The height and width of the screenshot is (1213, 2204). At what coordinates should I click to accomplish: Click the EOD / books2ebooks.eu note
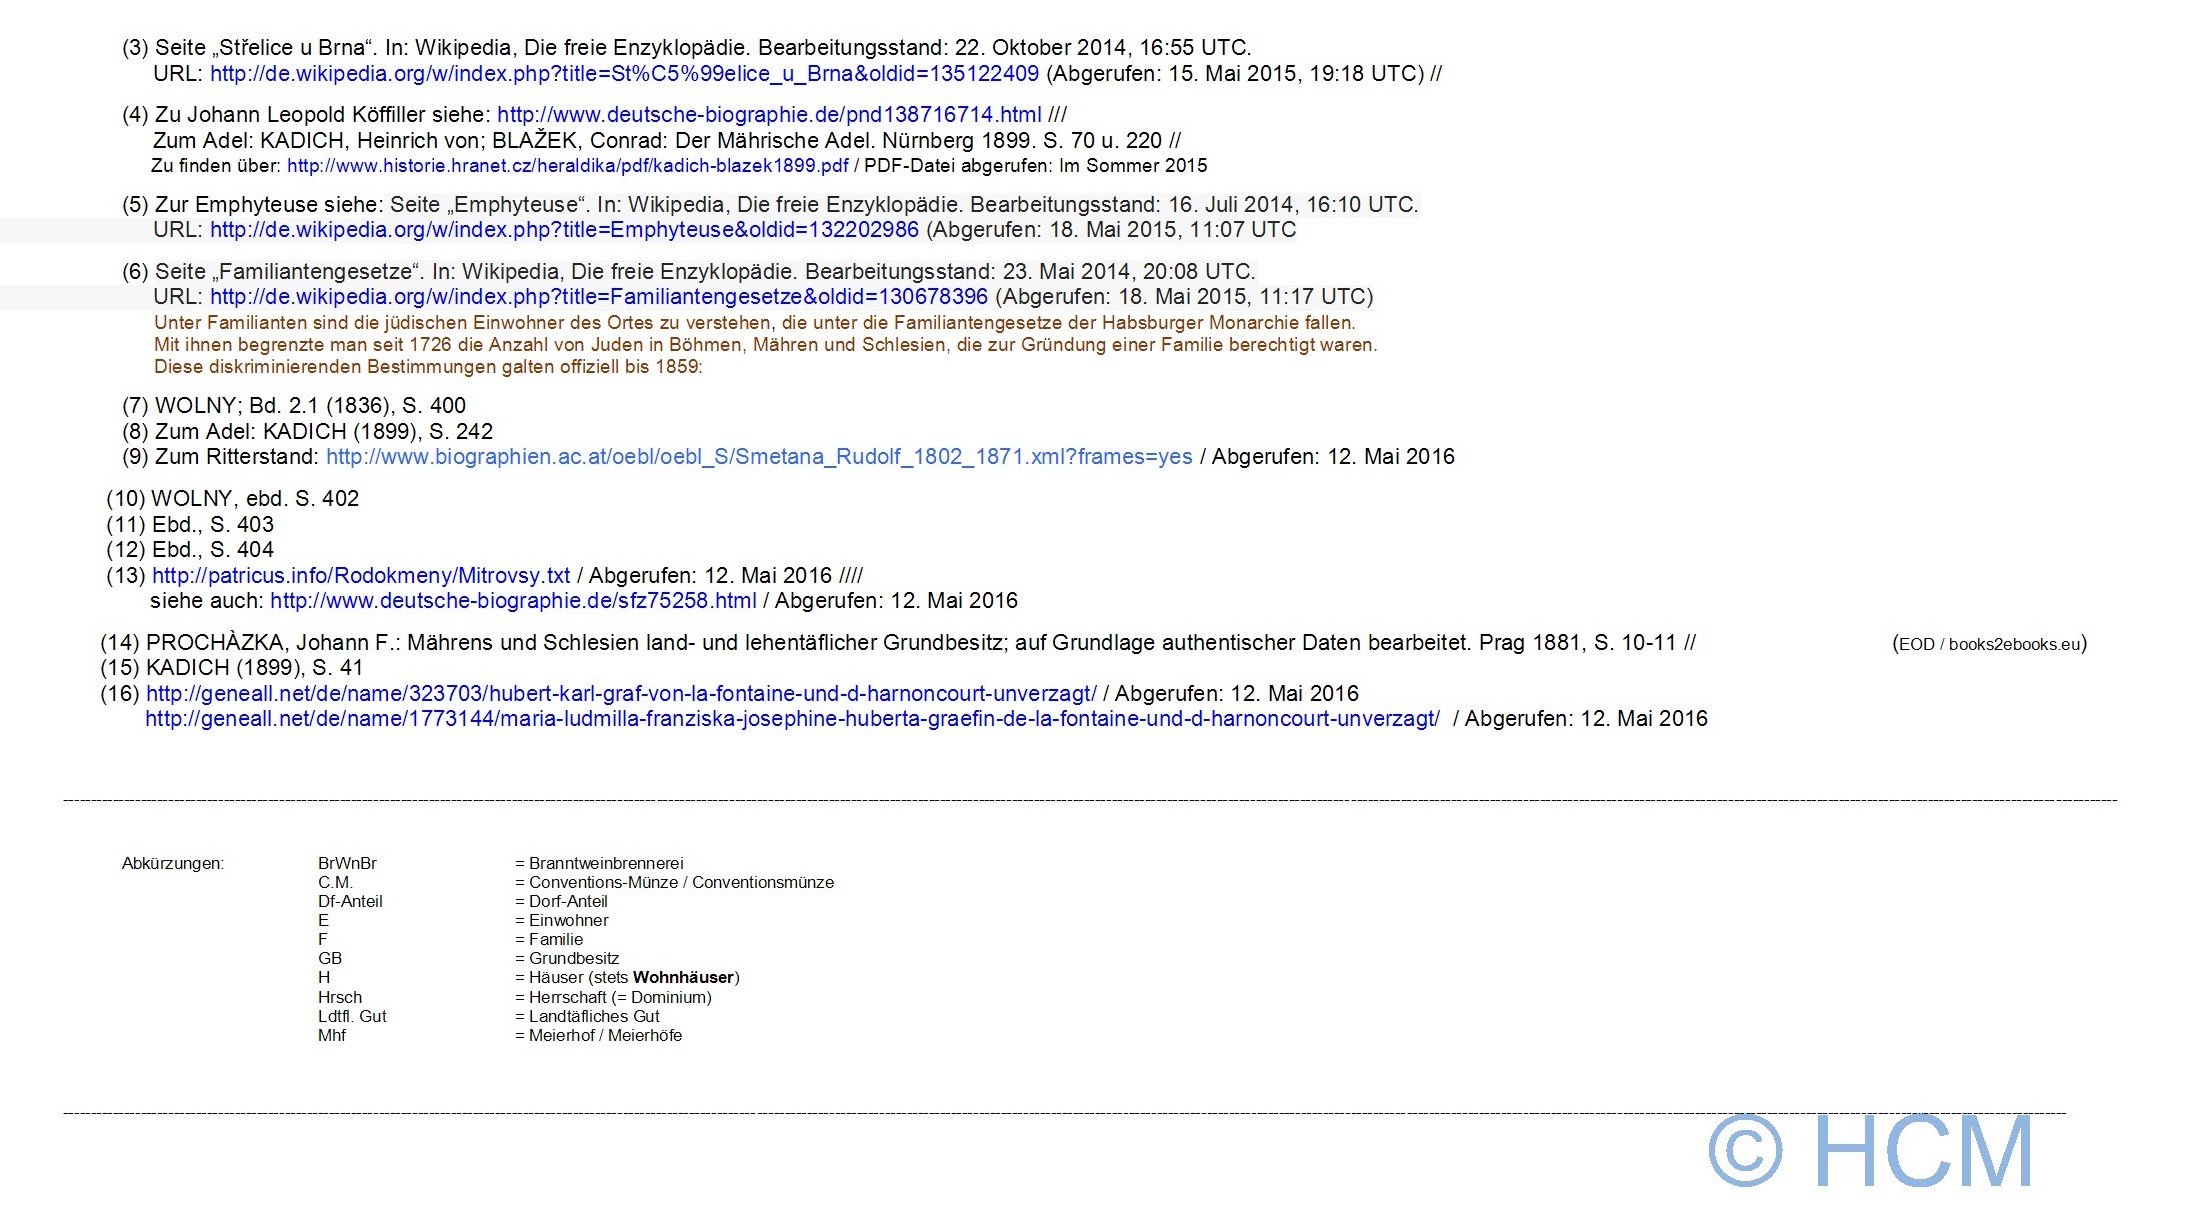pos(1988,644)
